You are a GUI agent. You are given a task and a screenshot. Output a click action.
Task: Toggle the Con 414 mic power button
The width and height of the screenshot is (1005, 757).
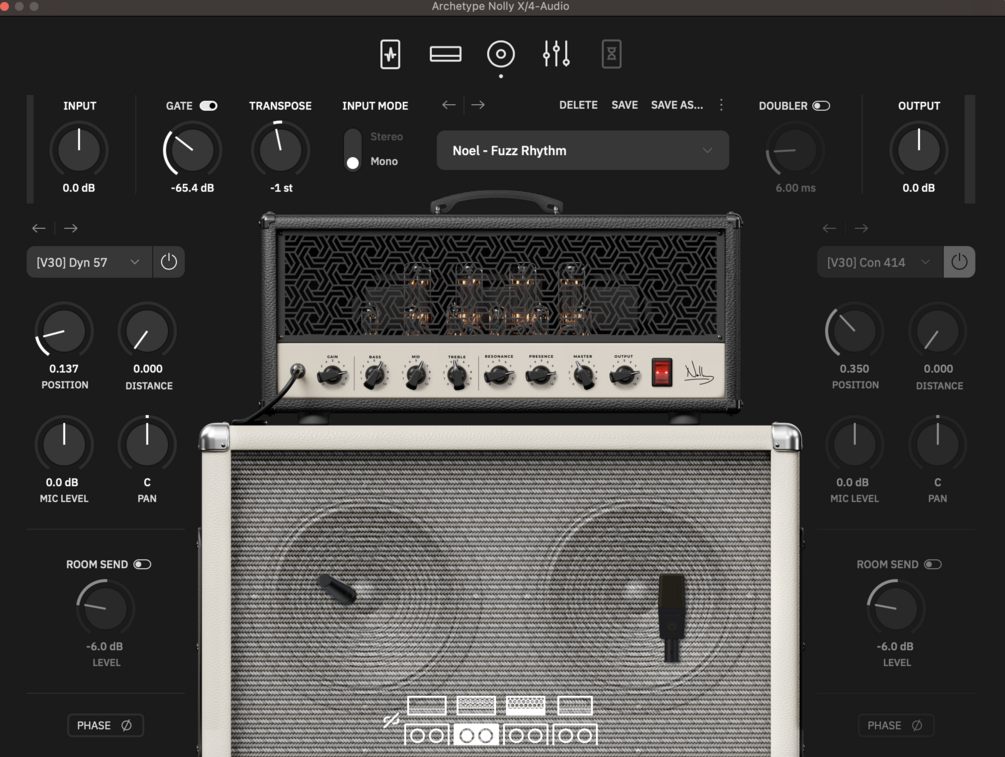[959, 262]
